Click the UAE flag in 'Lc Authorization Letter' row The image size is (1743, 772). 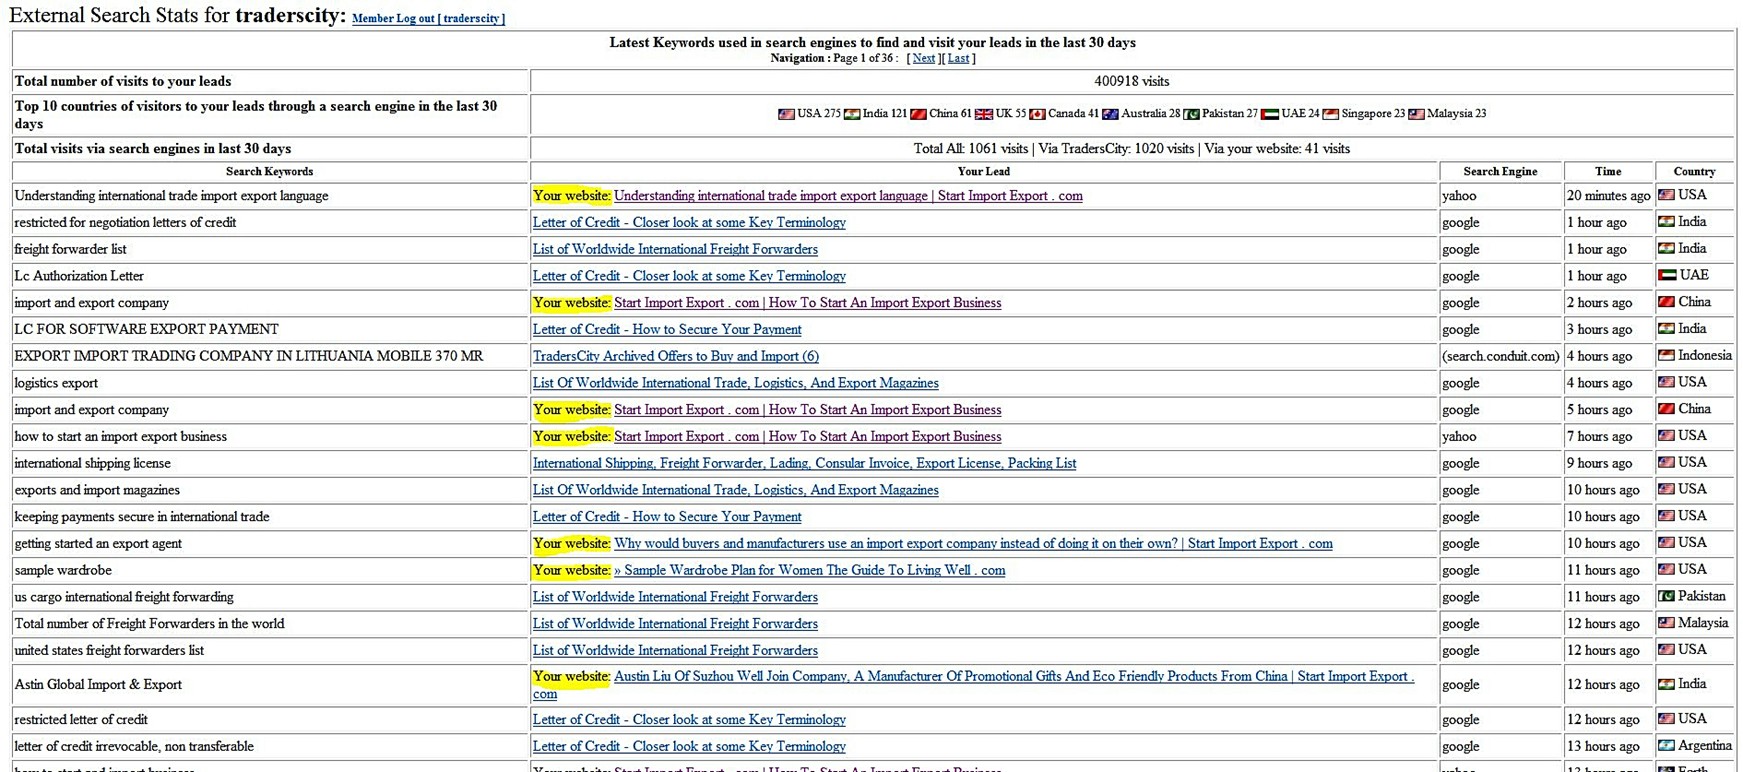1666,275
